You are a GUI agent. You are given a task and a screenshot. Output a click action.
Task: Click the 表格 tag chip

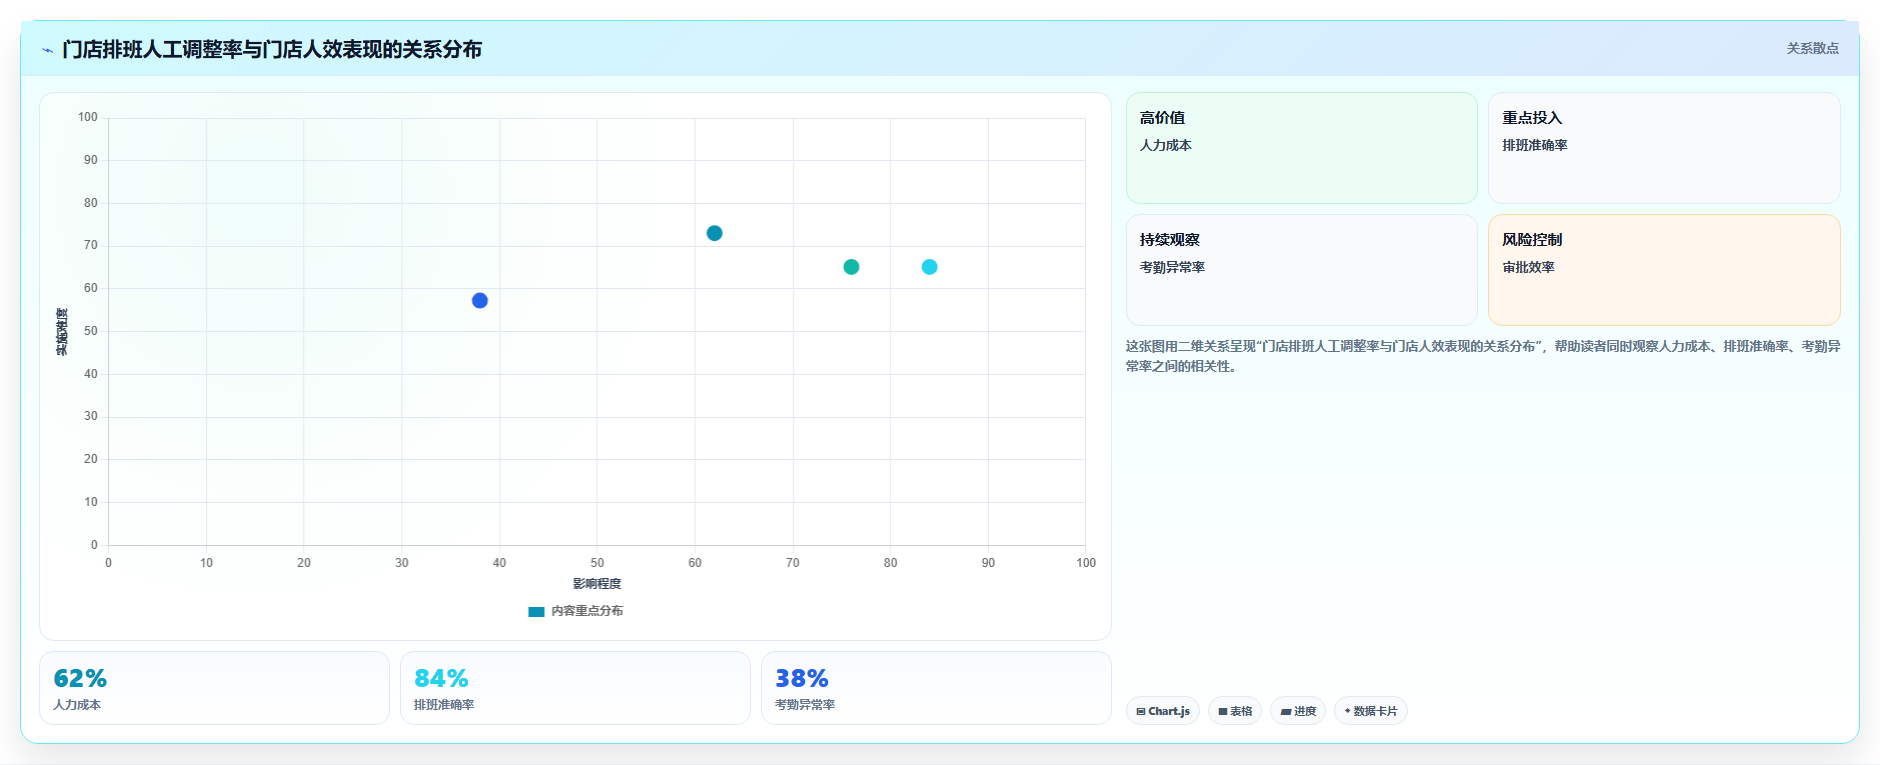click(x=1235, y=711)
